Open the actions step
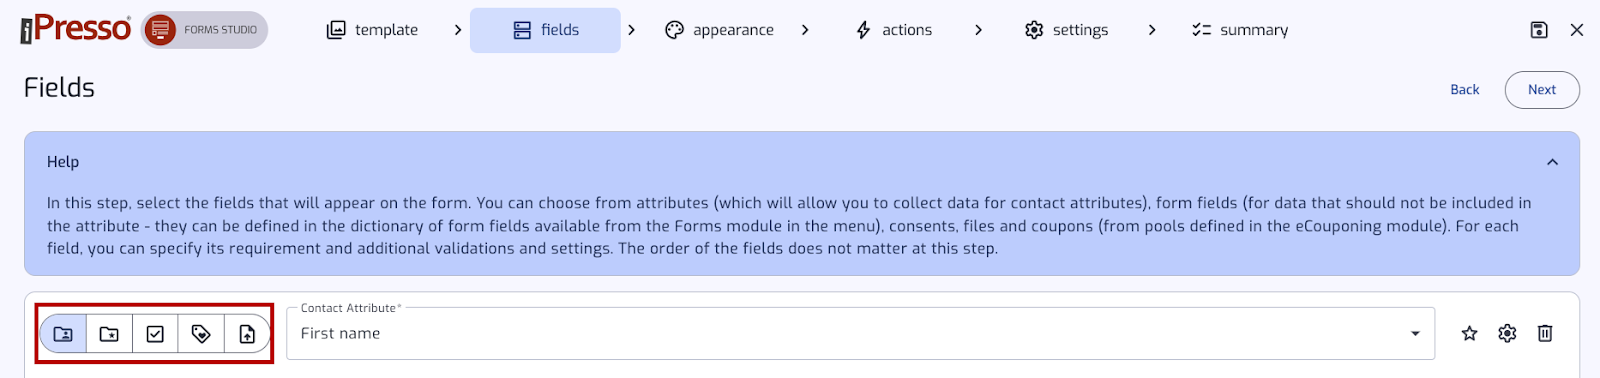Image resolution: width=1600 pixels, height=378 pixels. click(894, 30)
